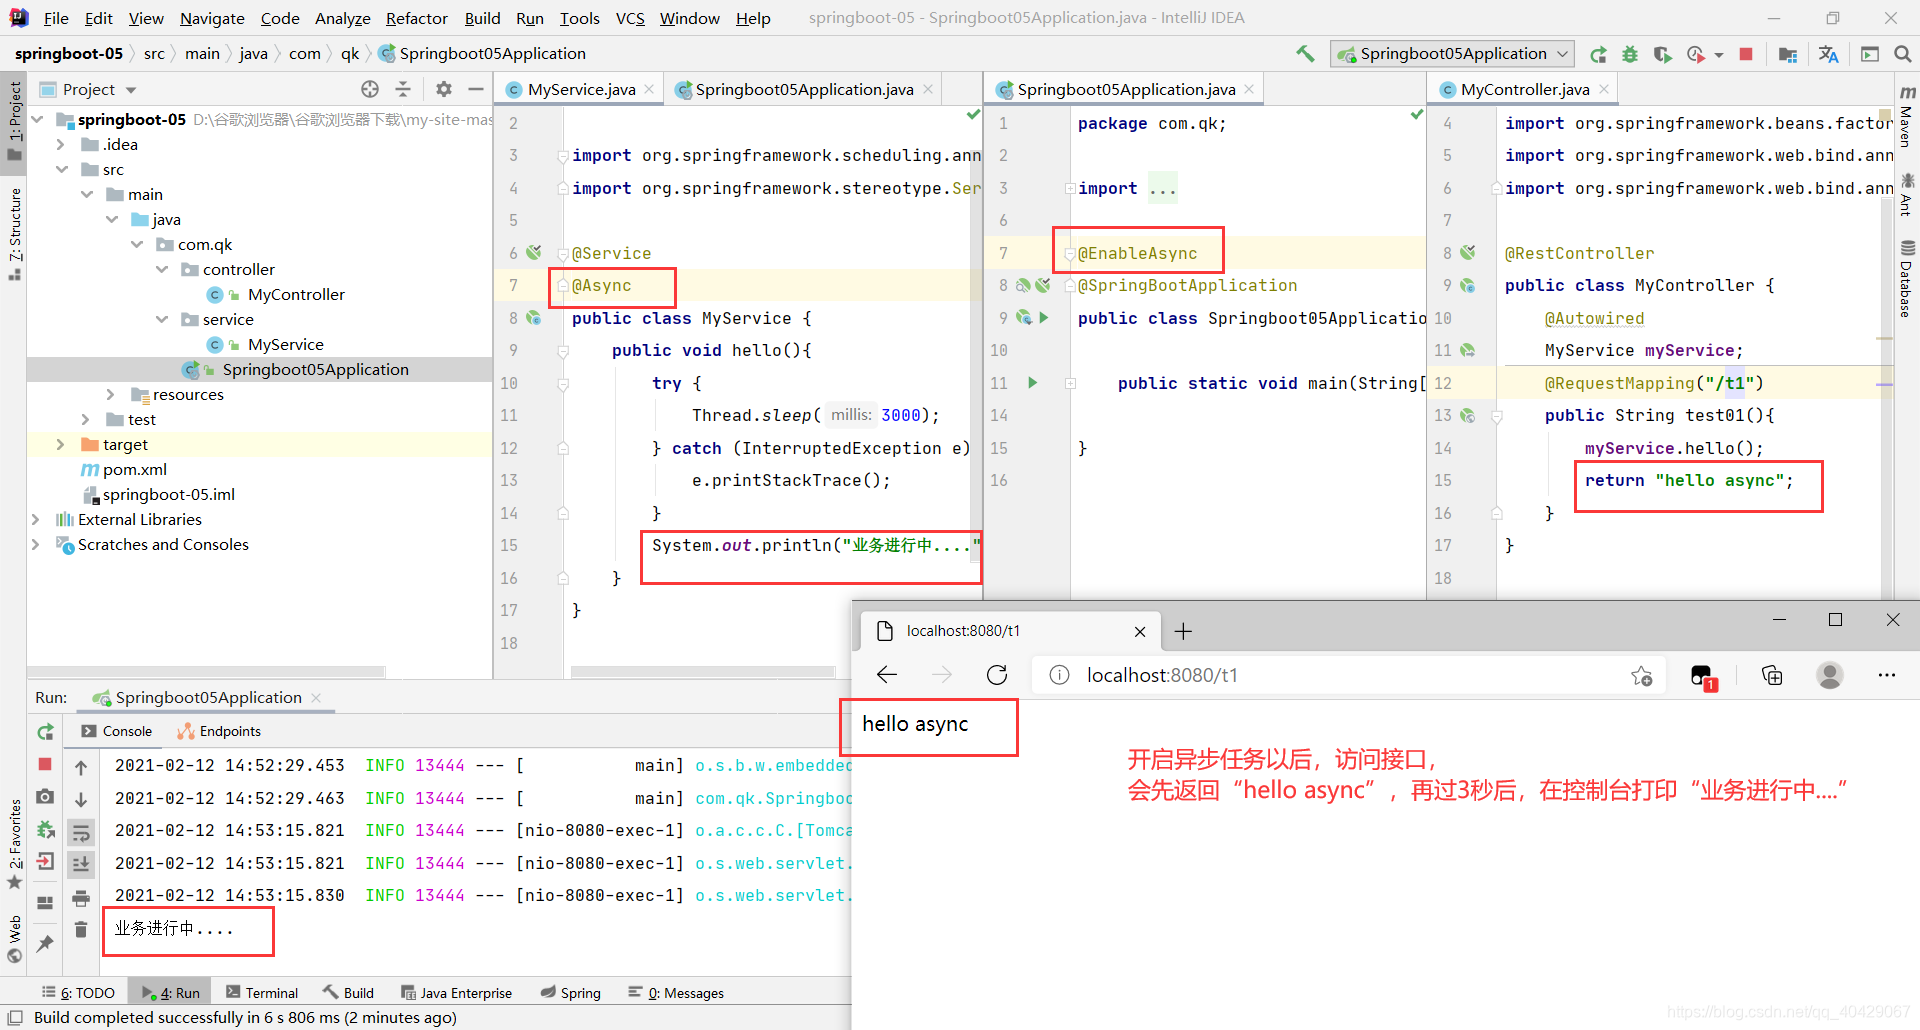The image size is (1920, 1030).
Task: Move up the stack trace arrow in console
Action: point(81,767)
